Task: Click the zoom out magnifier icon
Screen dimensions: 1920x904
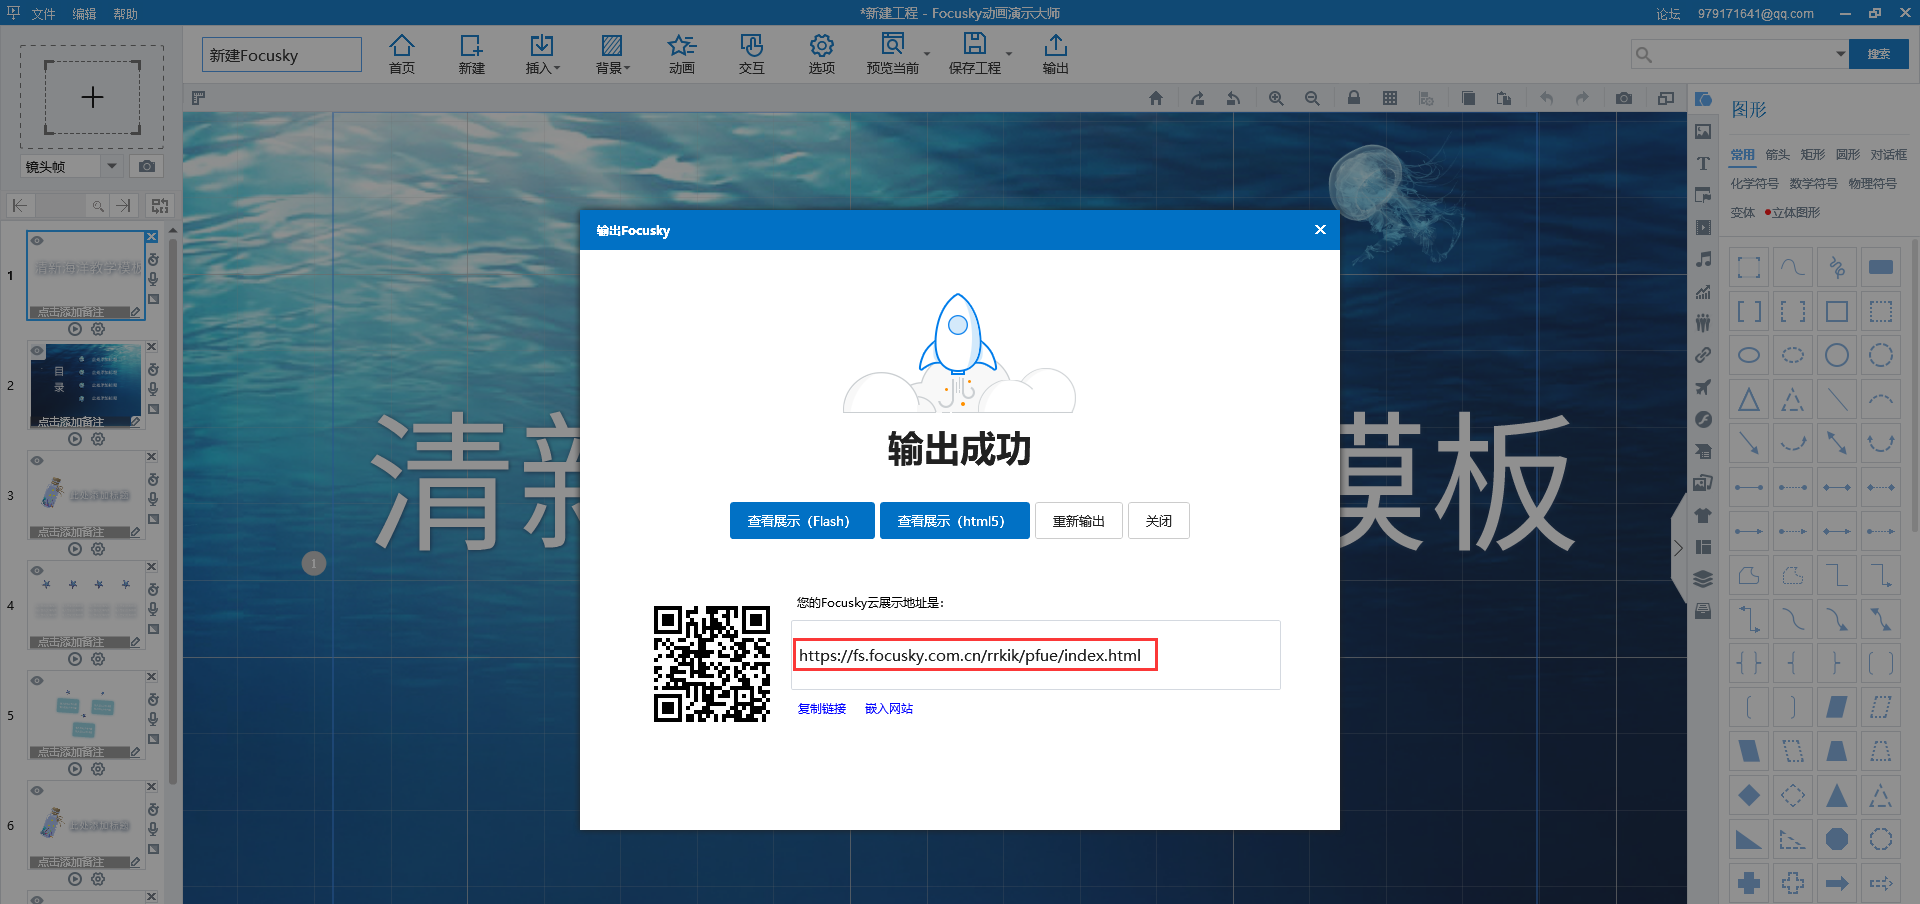Action: 1312,98
